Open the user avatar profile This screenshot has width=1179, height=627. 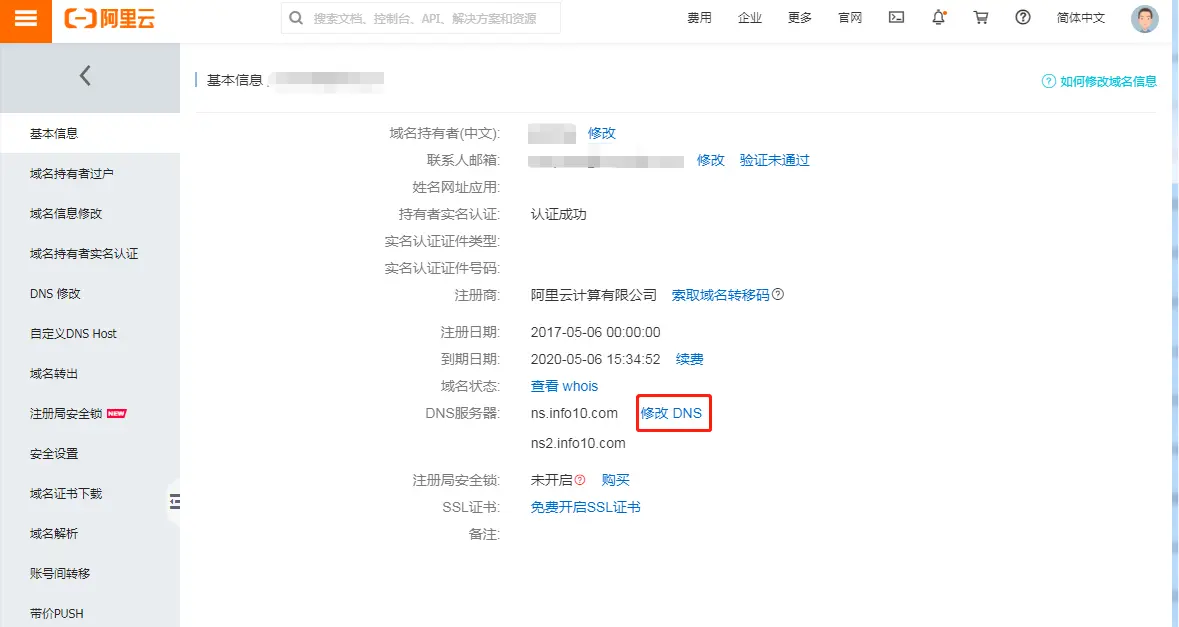pos(1144,18)
